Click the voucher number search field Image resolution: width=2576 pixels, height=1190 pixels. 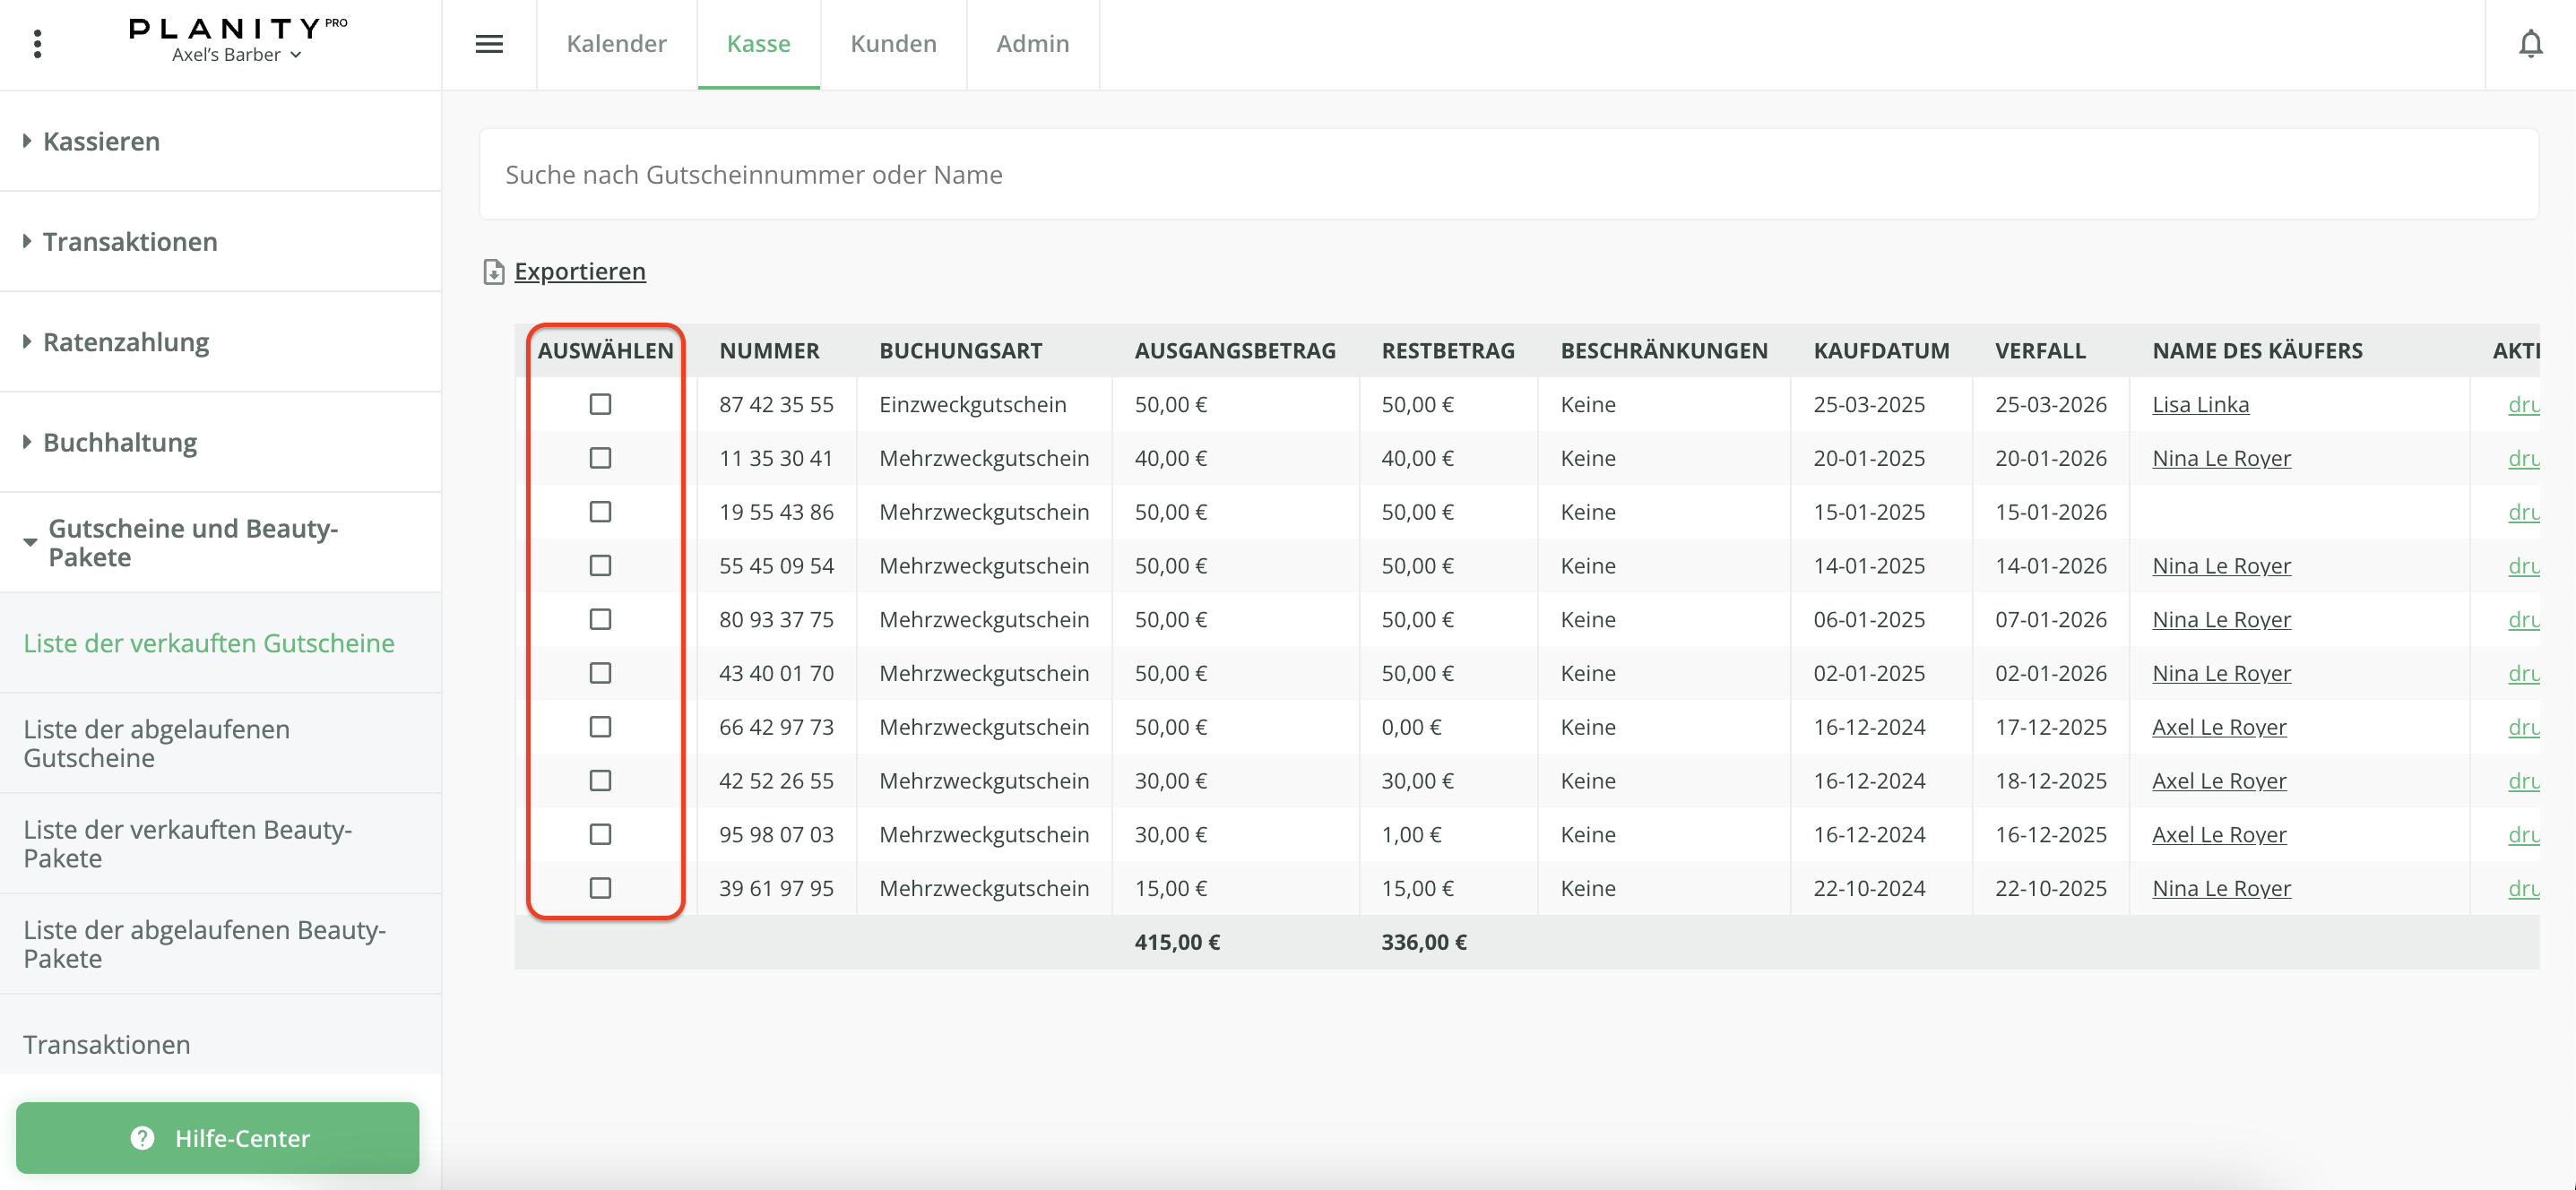(1508, 174)
